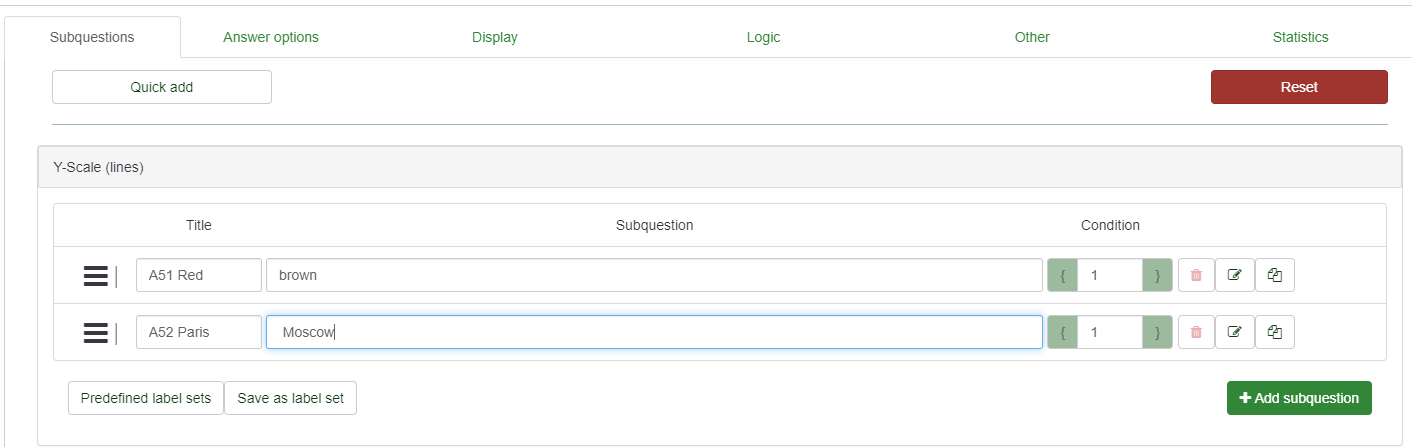Open editor for the brown subquestion

[x=1234, y=275]
